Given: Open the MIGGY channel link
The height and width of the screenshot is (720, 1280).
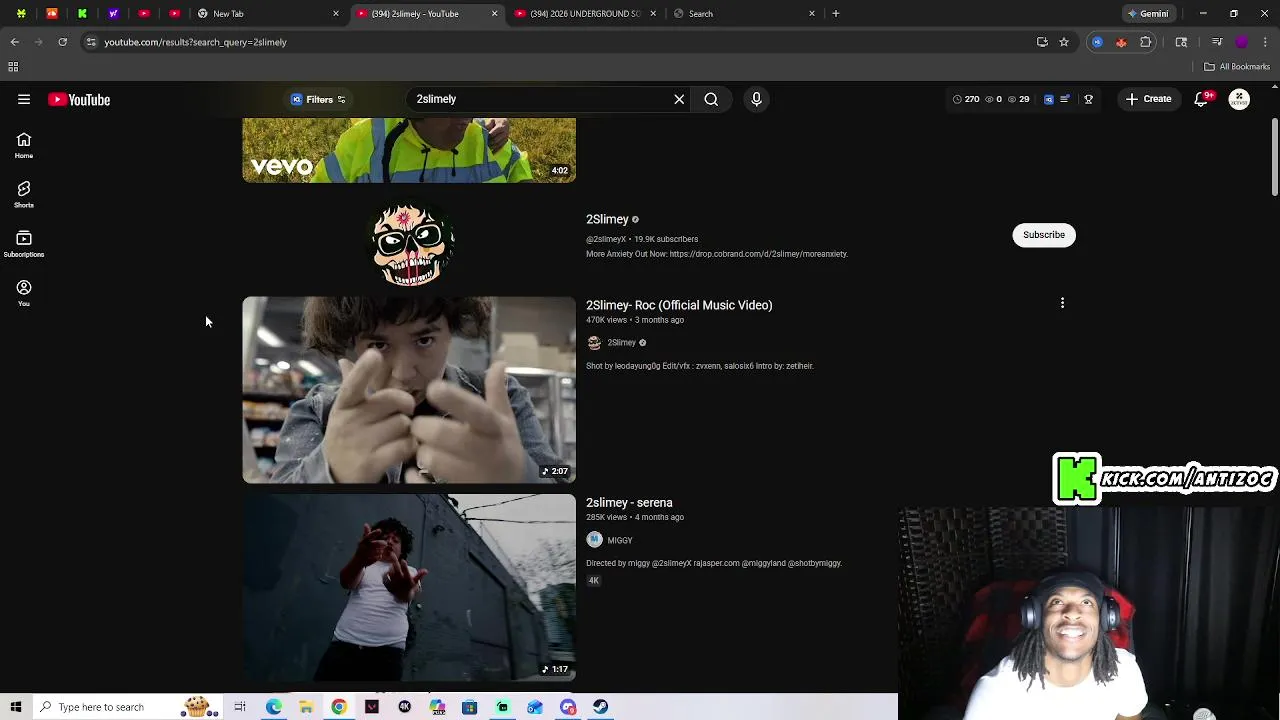Looking at the screenshot, I should [620, 540].
